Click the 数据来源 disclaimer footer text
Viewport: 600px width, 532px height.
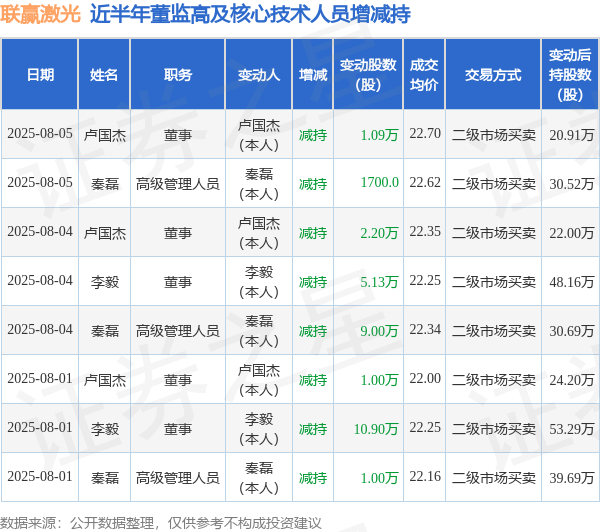pos(161,523)
